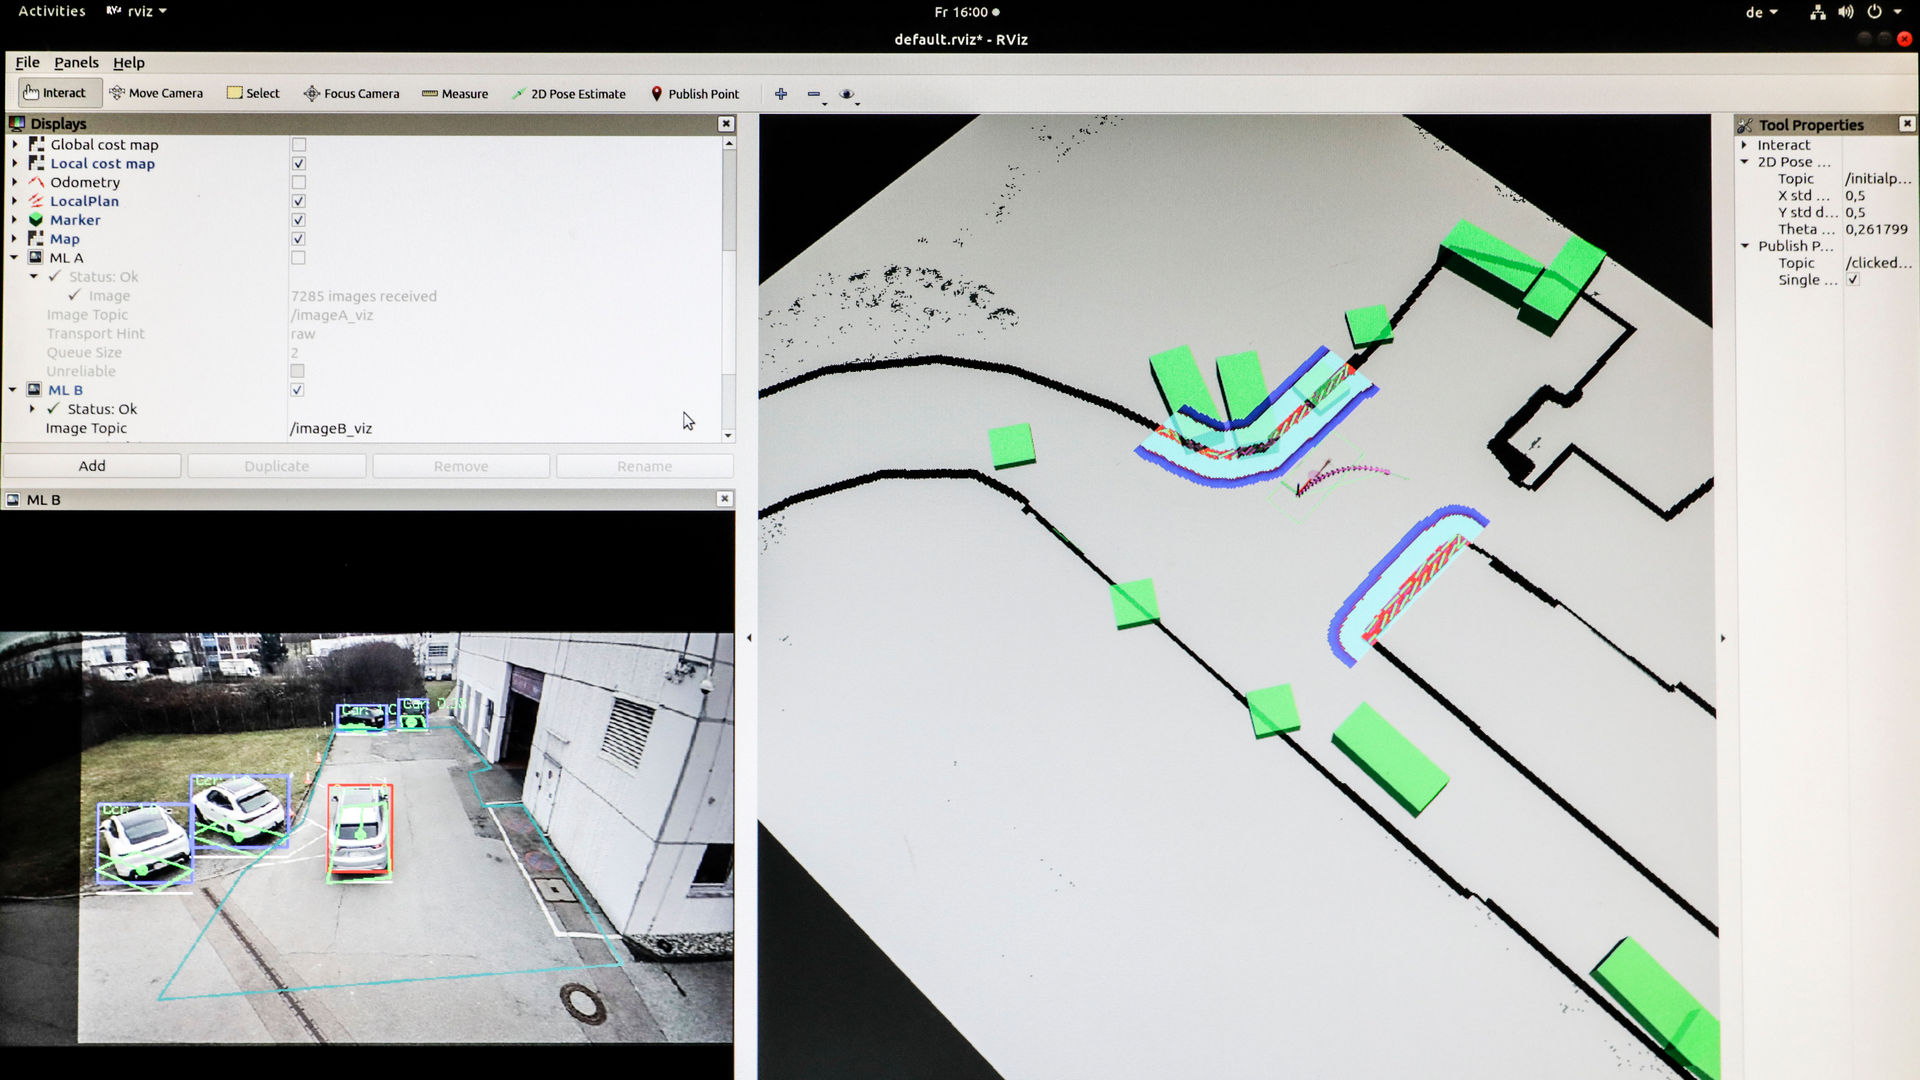Viewport: 1920px width, 1080px height.
Task: Activate the Move Camera tool
Action: [x=156, y=92]
